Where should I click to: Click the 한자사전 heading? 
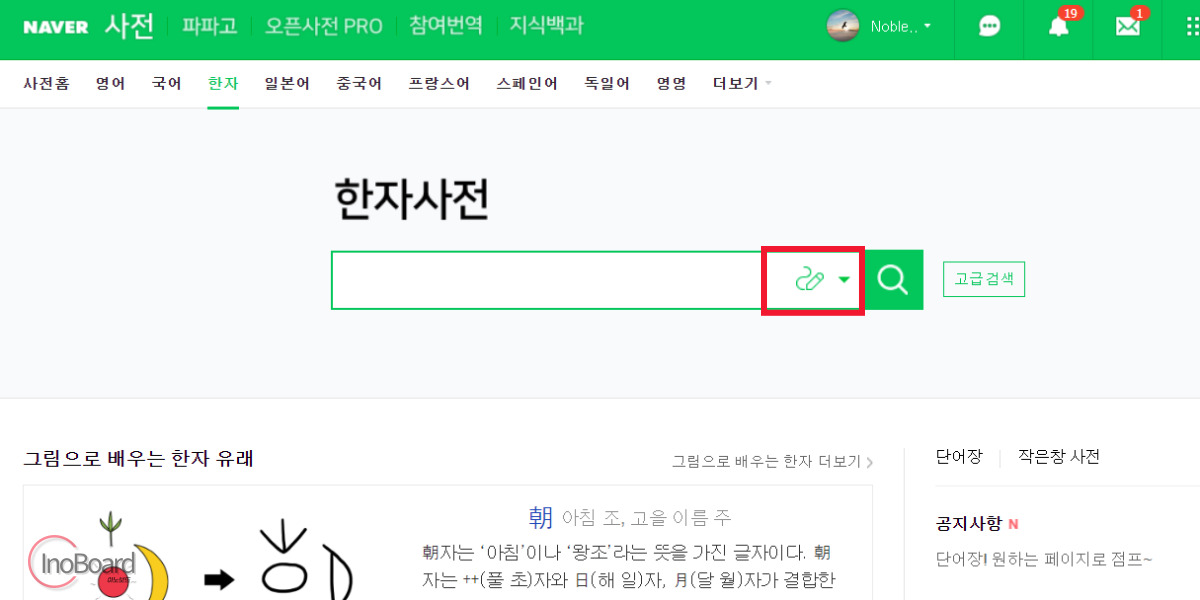pyautogui.click(x=412, y=201)
